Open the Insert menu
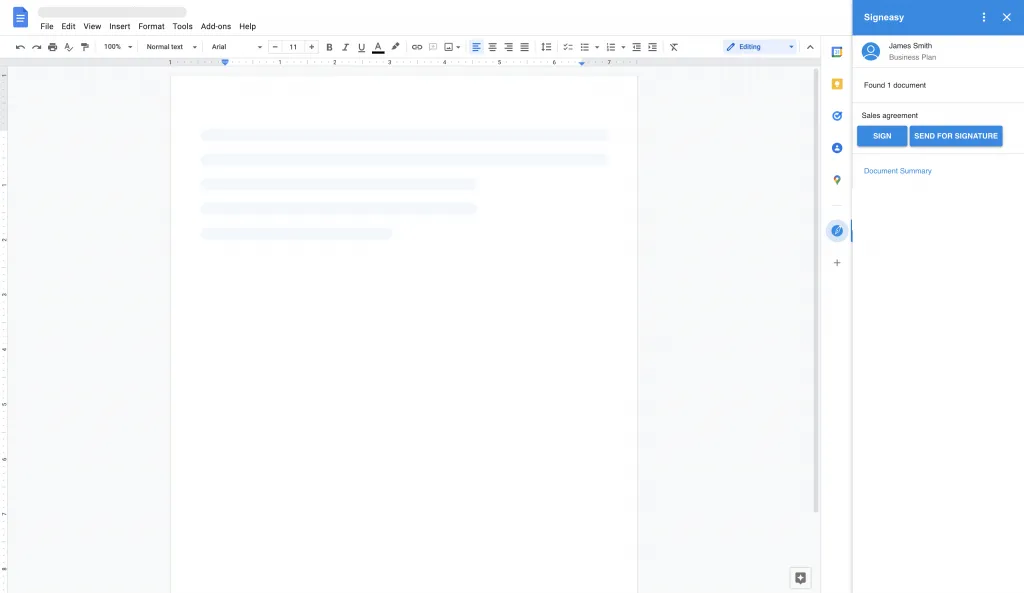The height and width of the screenshot is (593, 1024). point(120,26)
